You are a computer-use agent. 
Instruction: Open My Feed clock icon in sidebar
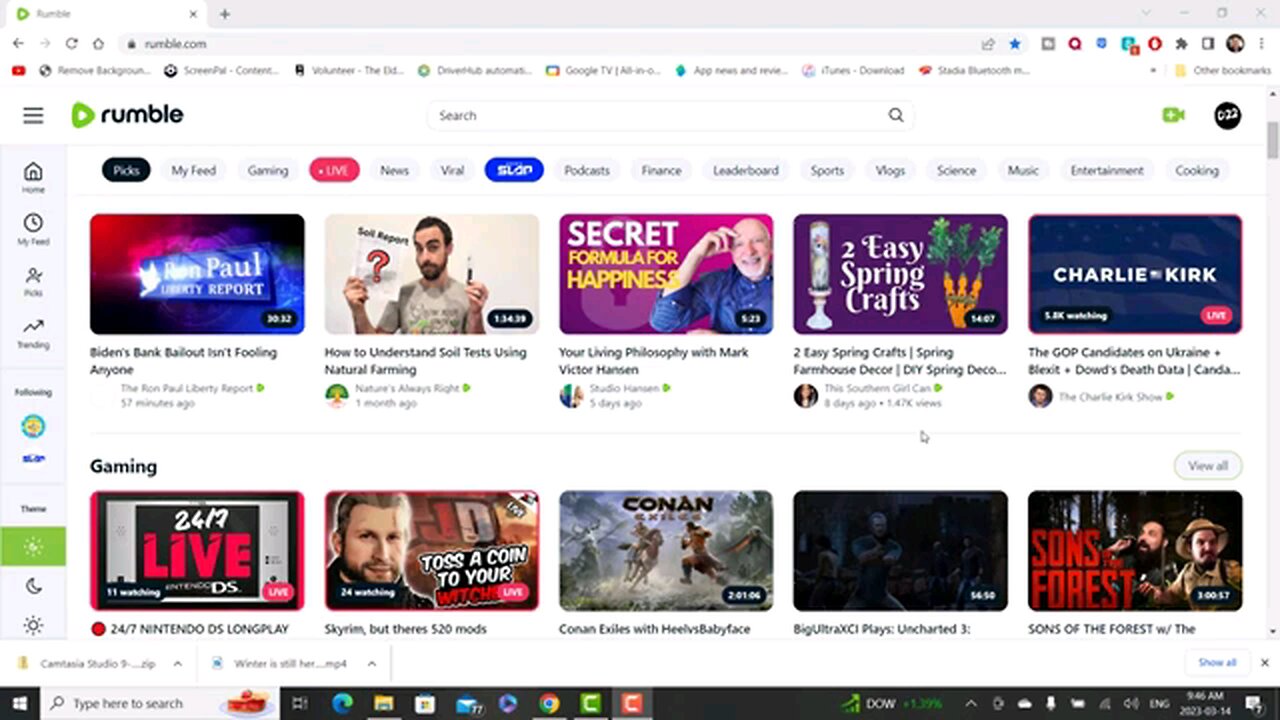(33, 229)
